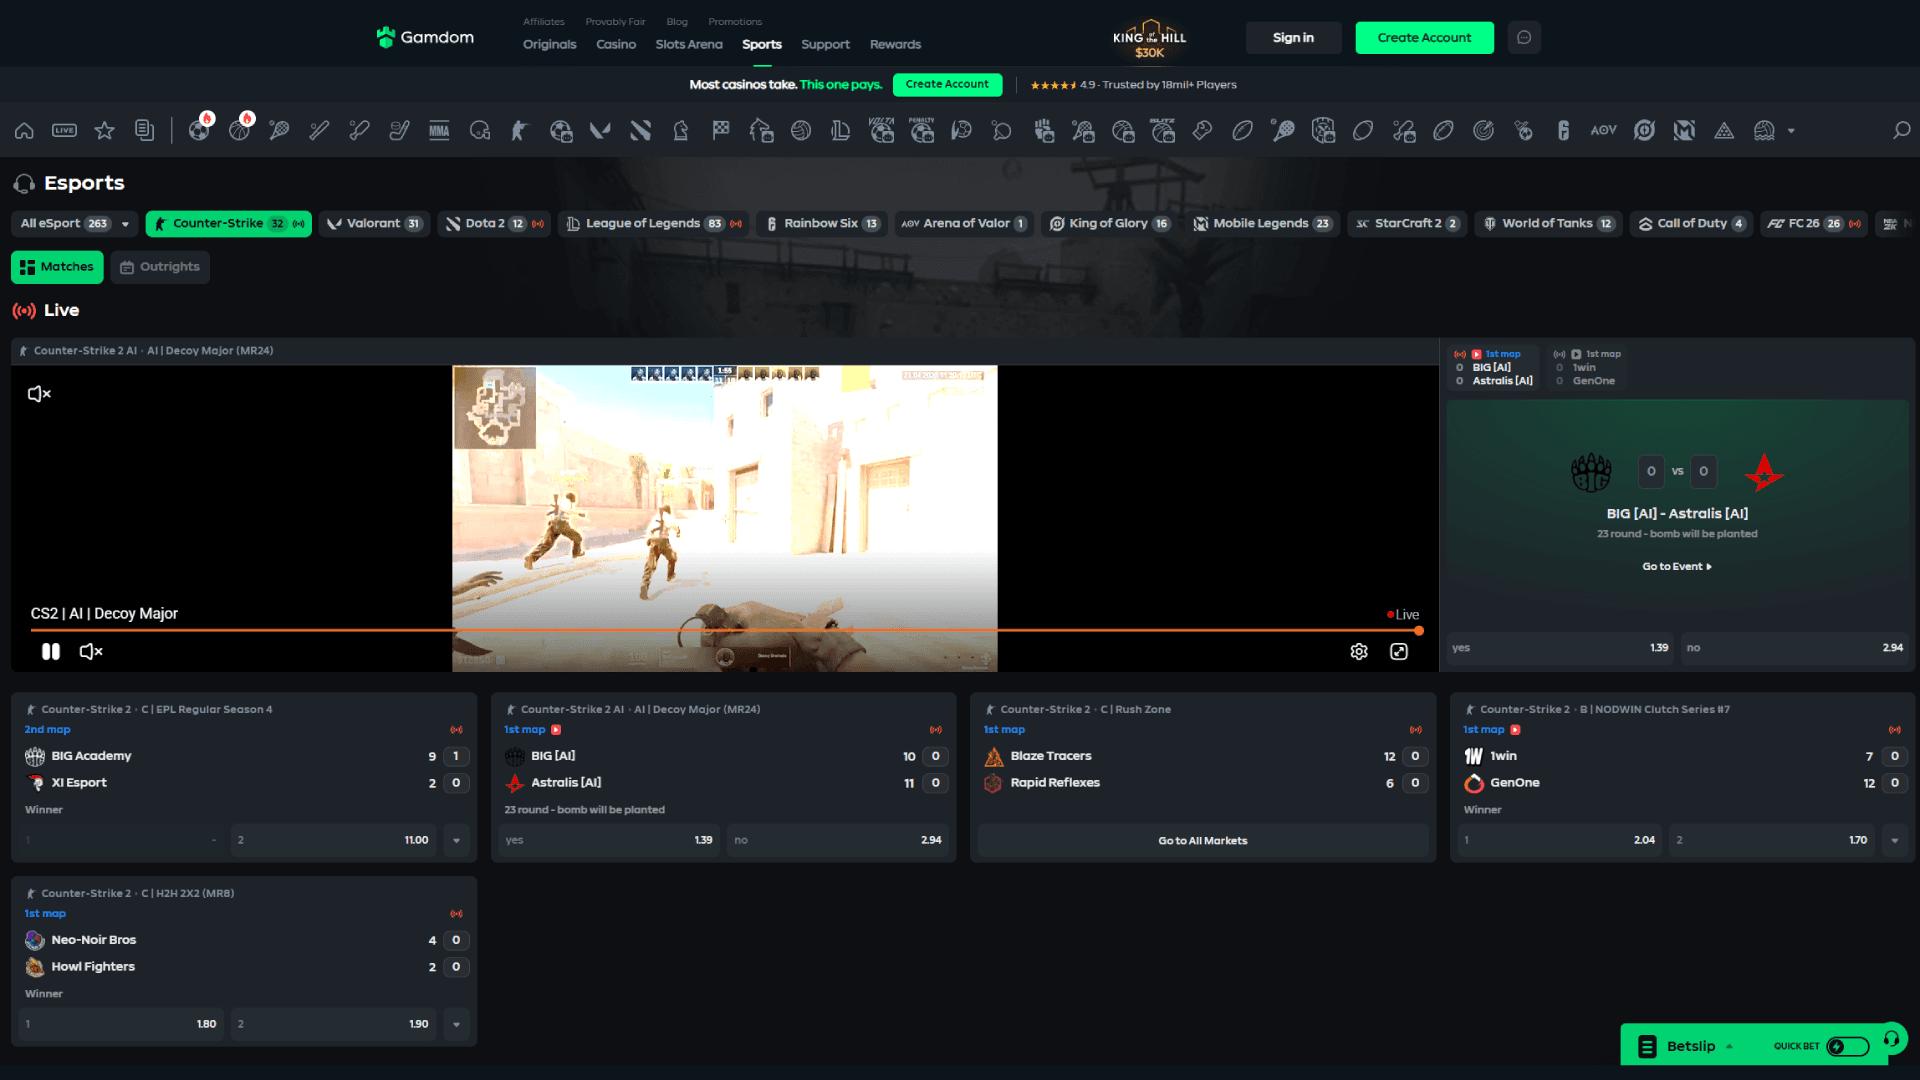
Task: Select Call of Duty esport filter
Action: click(x=1691, y=224)
